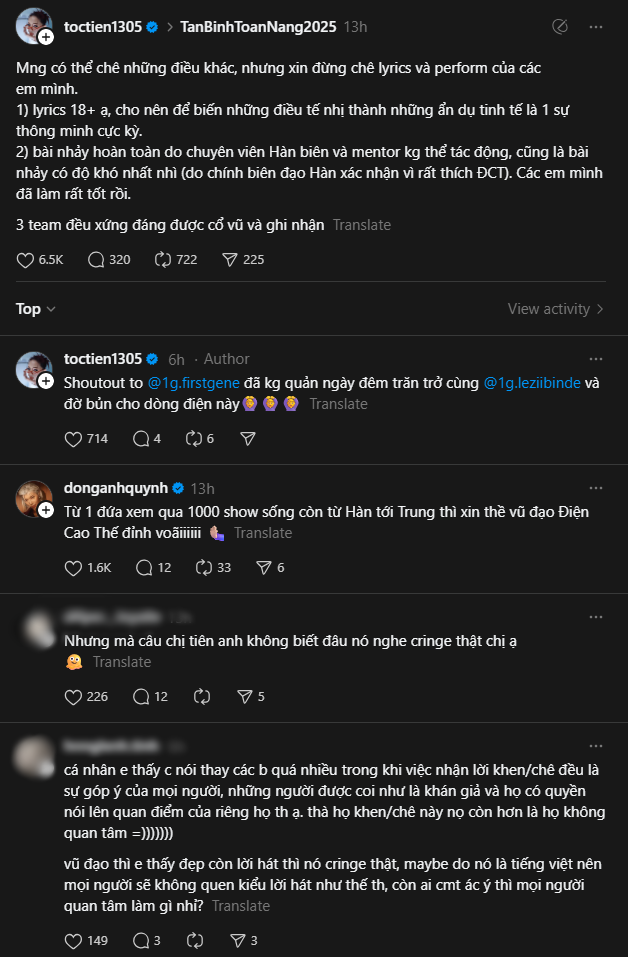Image resolution: width=628 pixels, height=957 pixels.
Task: Click the circular slash icon beside the top menu
Action: click(560, 26)
